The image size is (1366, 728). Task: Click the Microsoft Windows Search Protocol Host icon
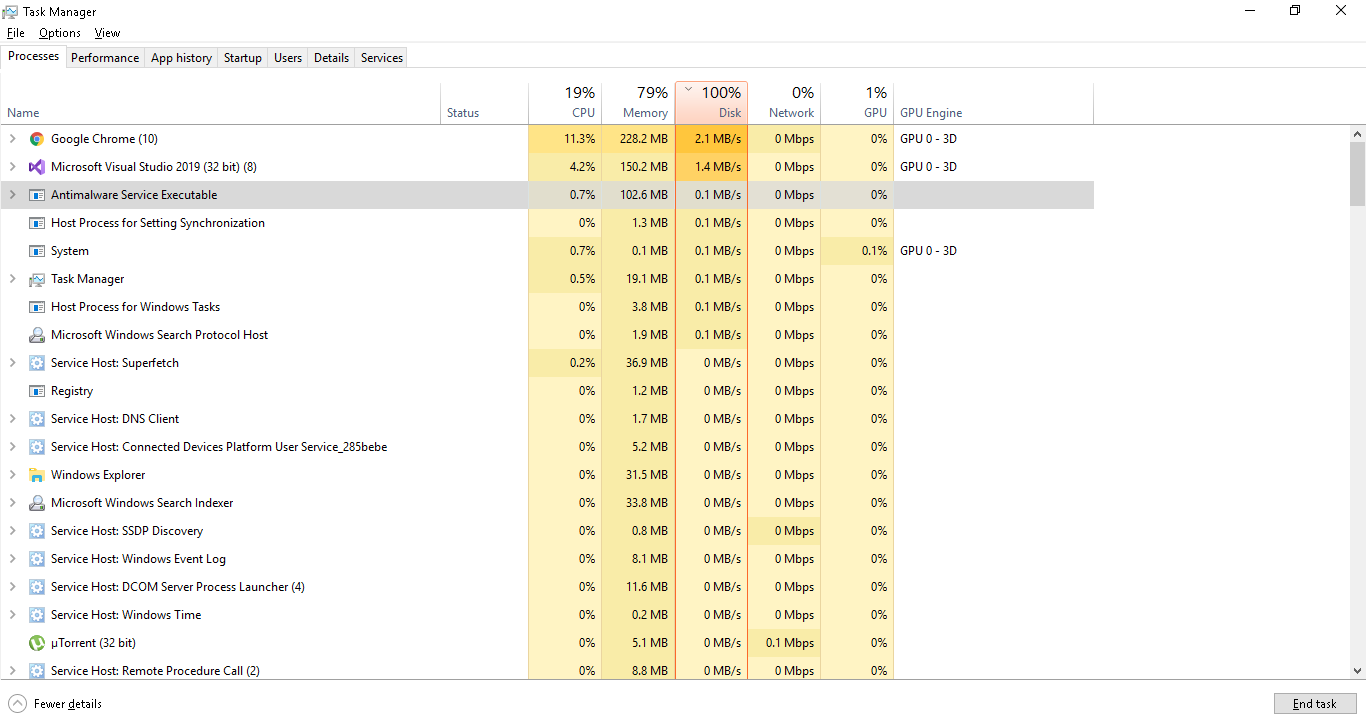coord(37,335)
